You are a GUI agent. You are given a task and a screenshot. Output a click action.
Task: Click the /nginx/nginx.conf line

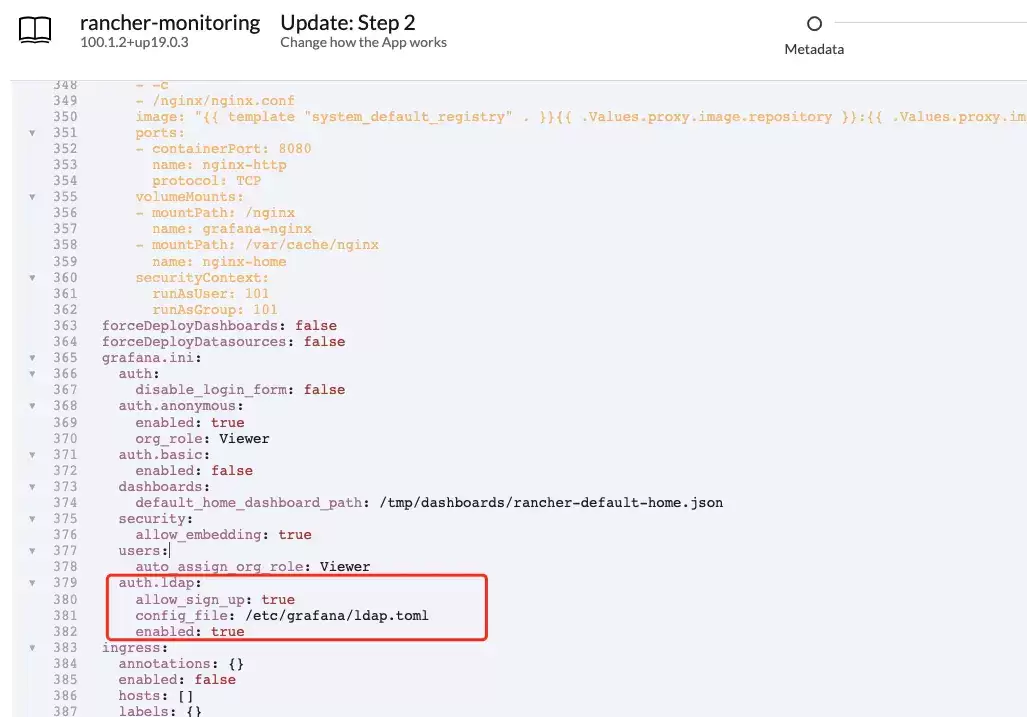point(215,101)
